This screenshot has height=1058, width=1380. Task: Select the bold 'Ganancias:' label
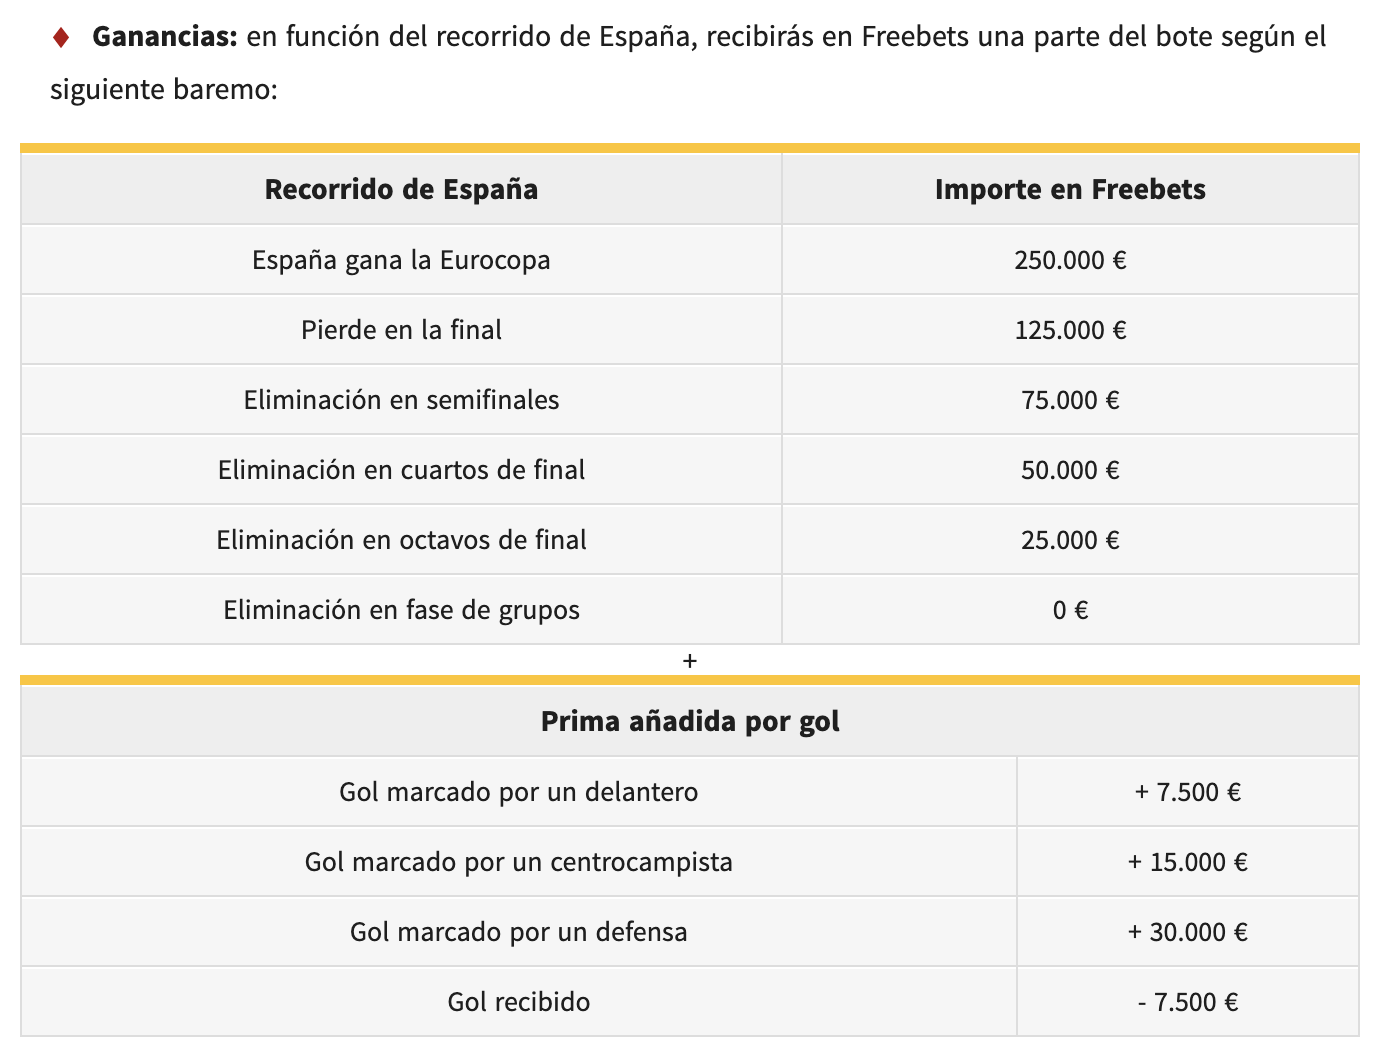pyautogui.click(x=165, y=37)
